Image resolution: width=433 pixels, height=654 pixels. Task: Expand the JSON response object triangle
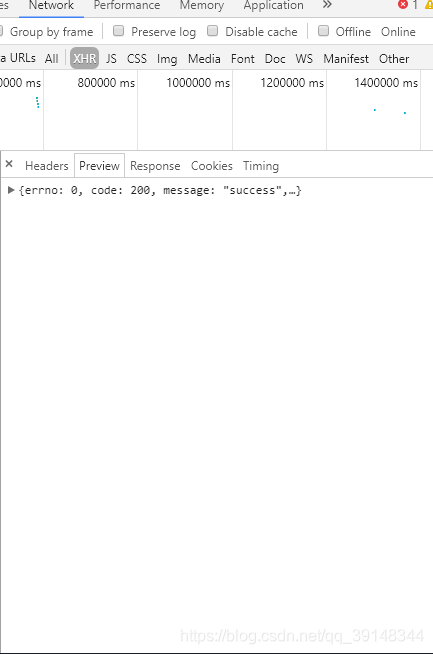[x=11, y=190]
